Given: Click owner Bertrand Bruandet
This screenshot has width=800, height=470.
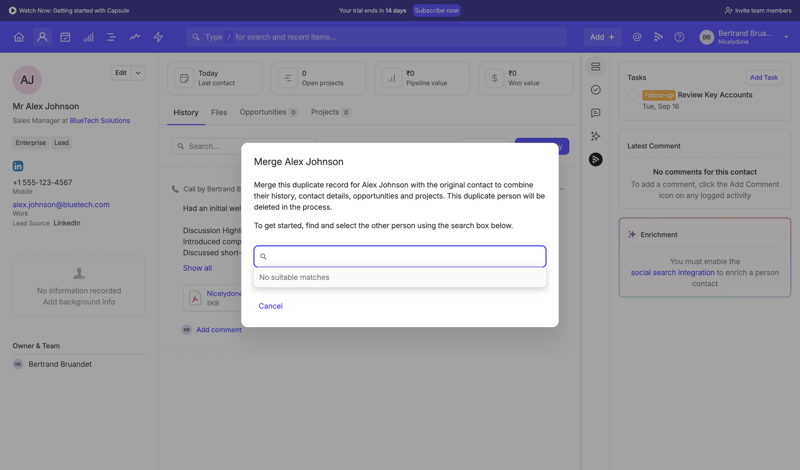Looking at the screenshot, I should tap(60, 364).
